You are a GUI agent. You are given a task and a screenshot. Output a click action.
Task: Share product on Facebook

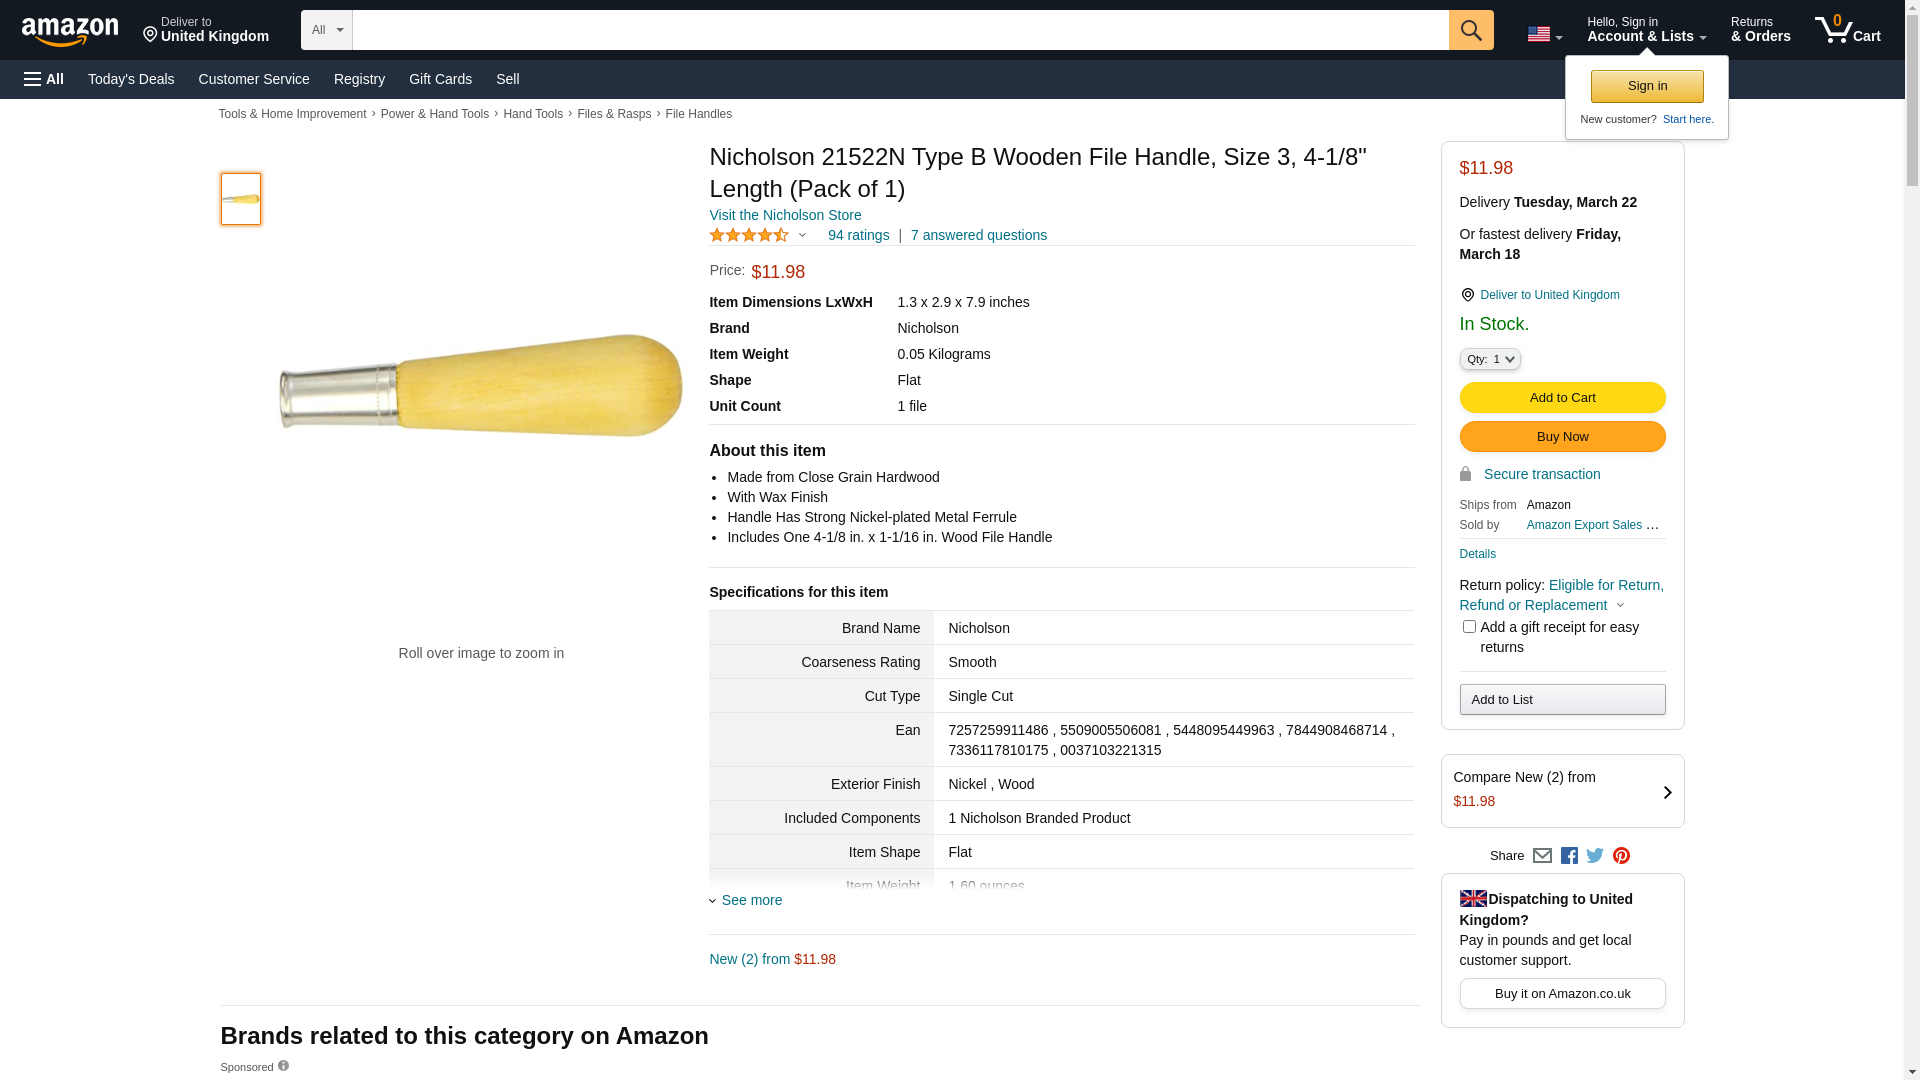point(1569,856)
